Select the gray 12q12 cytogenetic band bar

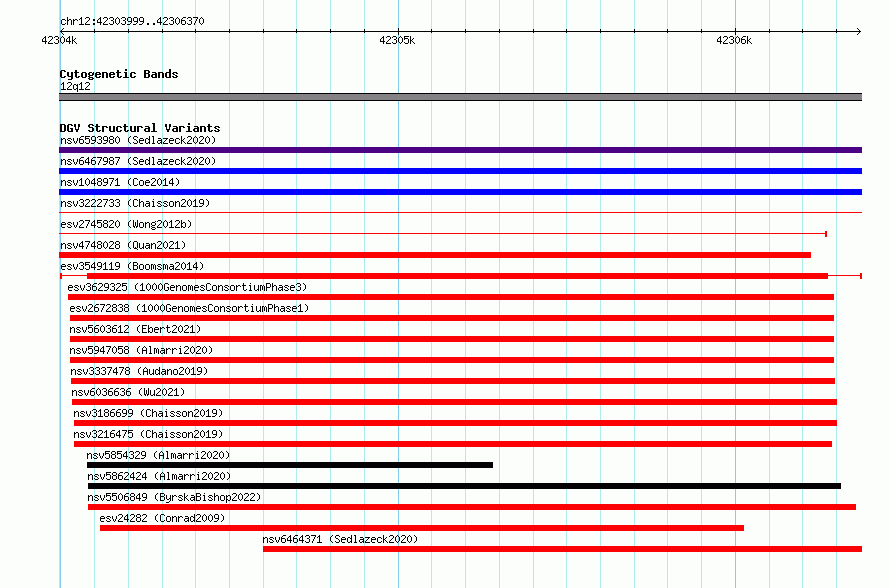[x=460, y=97]
